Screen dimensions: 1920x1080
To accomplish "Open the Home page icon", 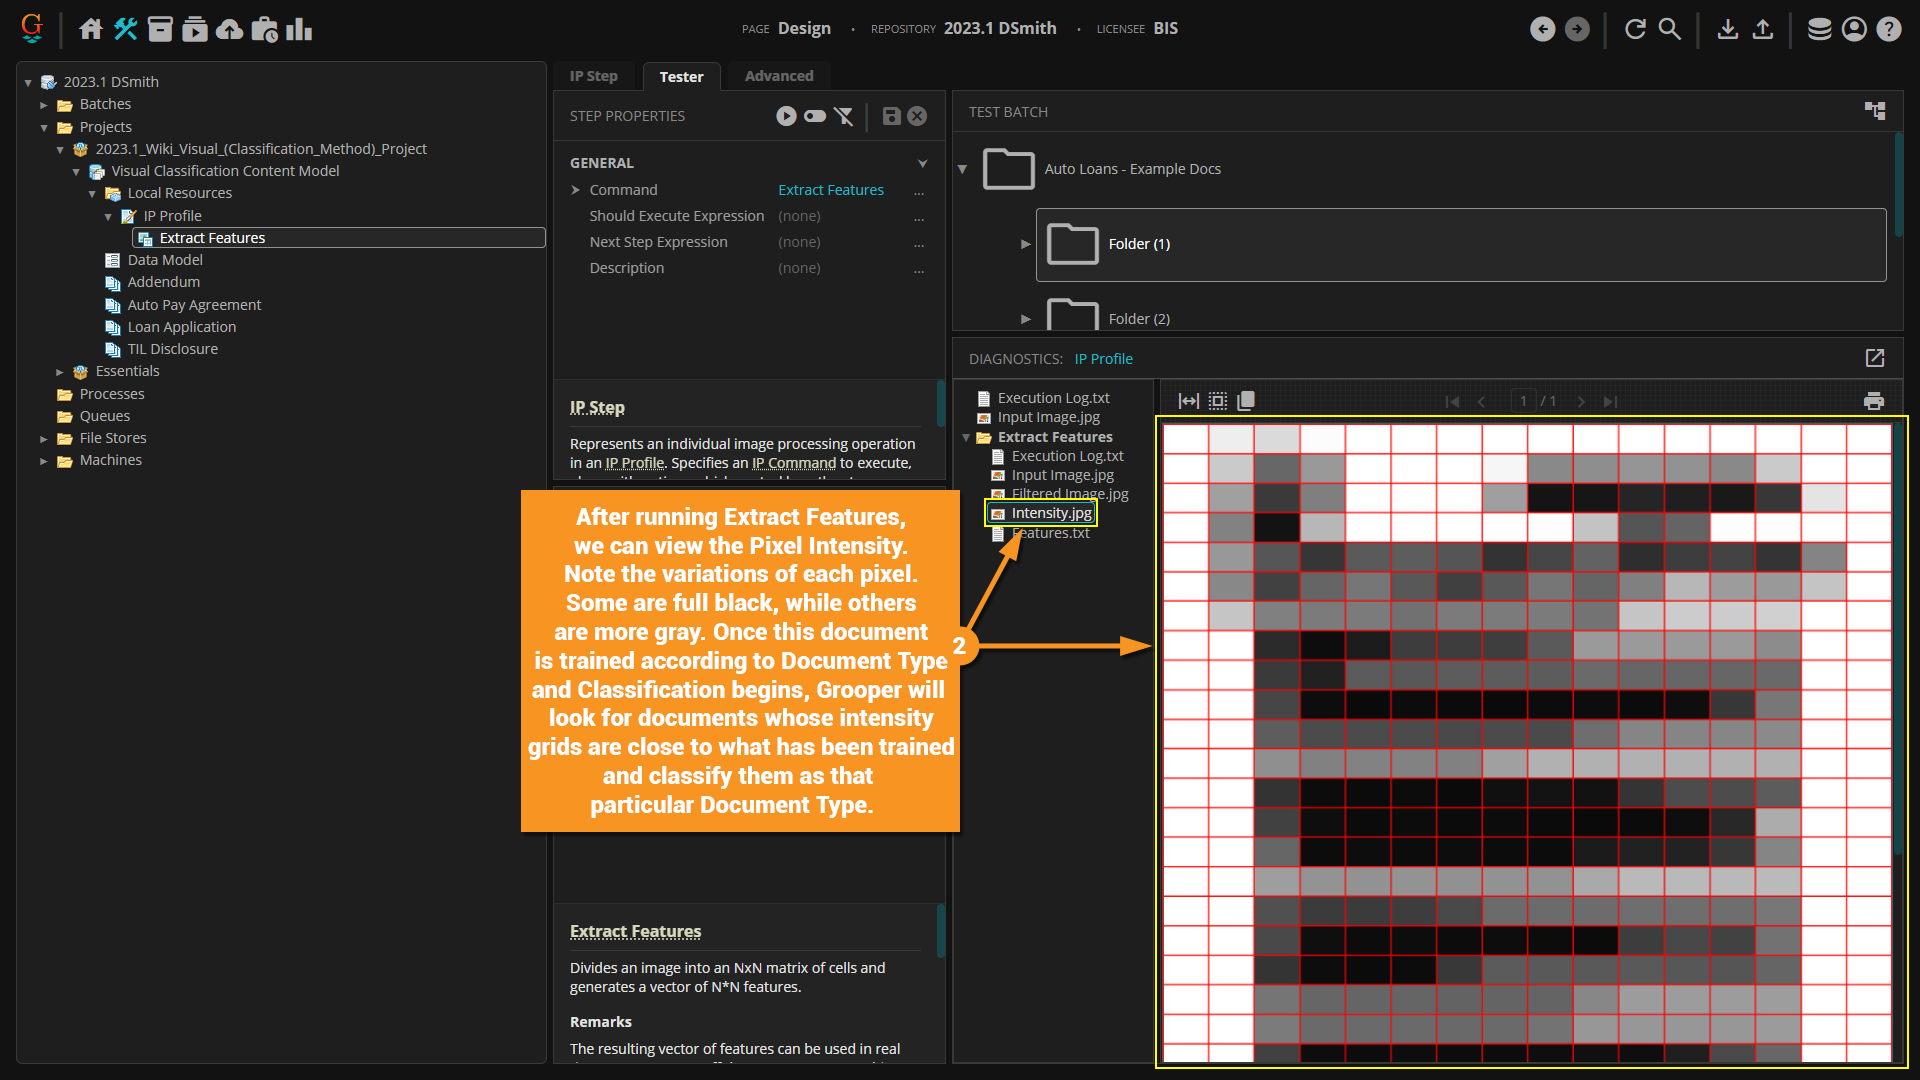I will point(91,29).
